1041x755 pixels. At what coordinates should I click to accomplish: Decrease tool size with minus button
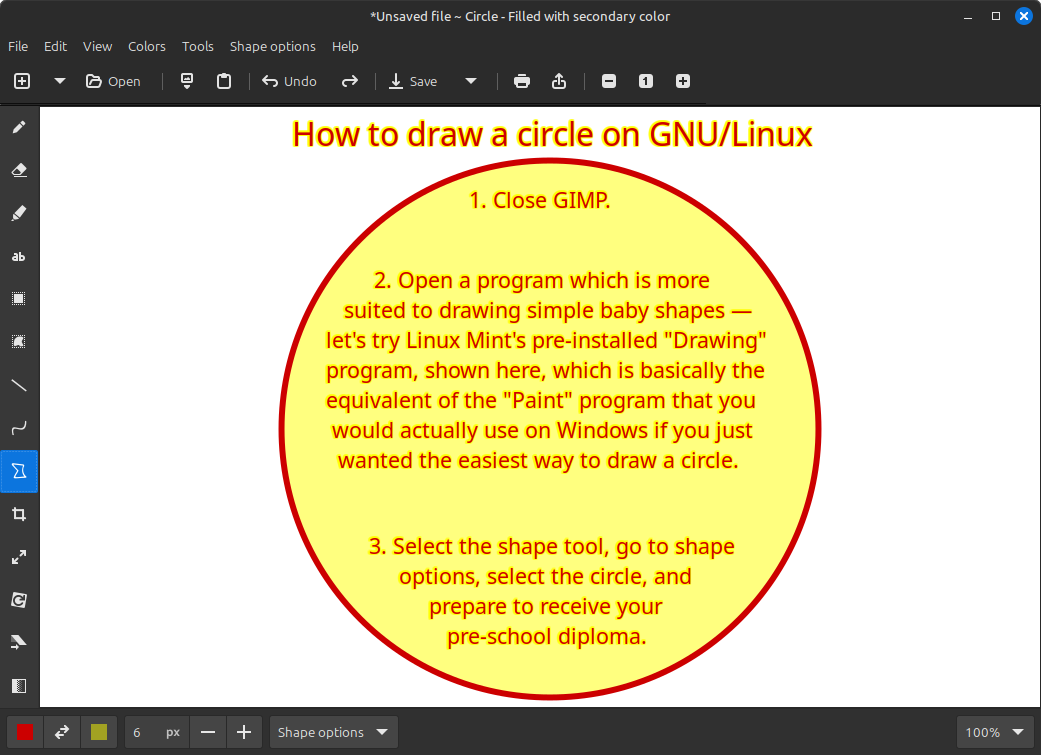208,732
